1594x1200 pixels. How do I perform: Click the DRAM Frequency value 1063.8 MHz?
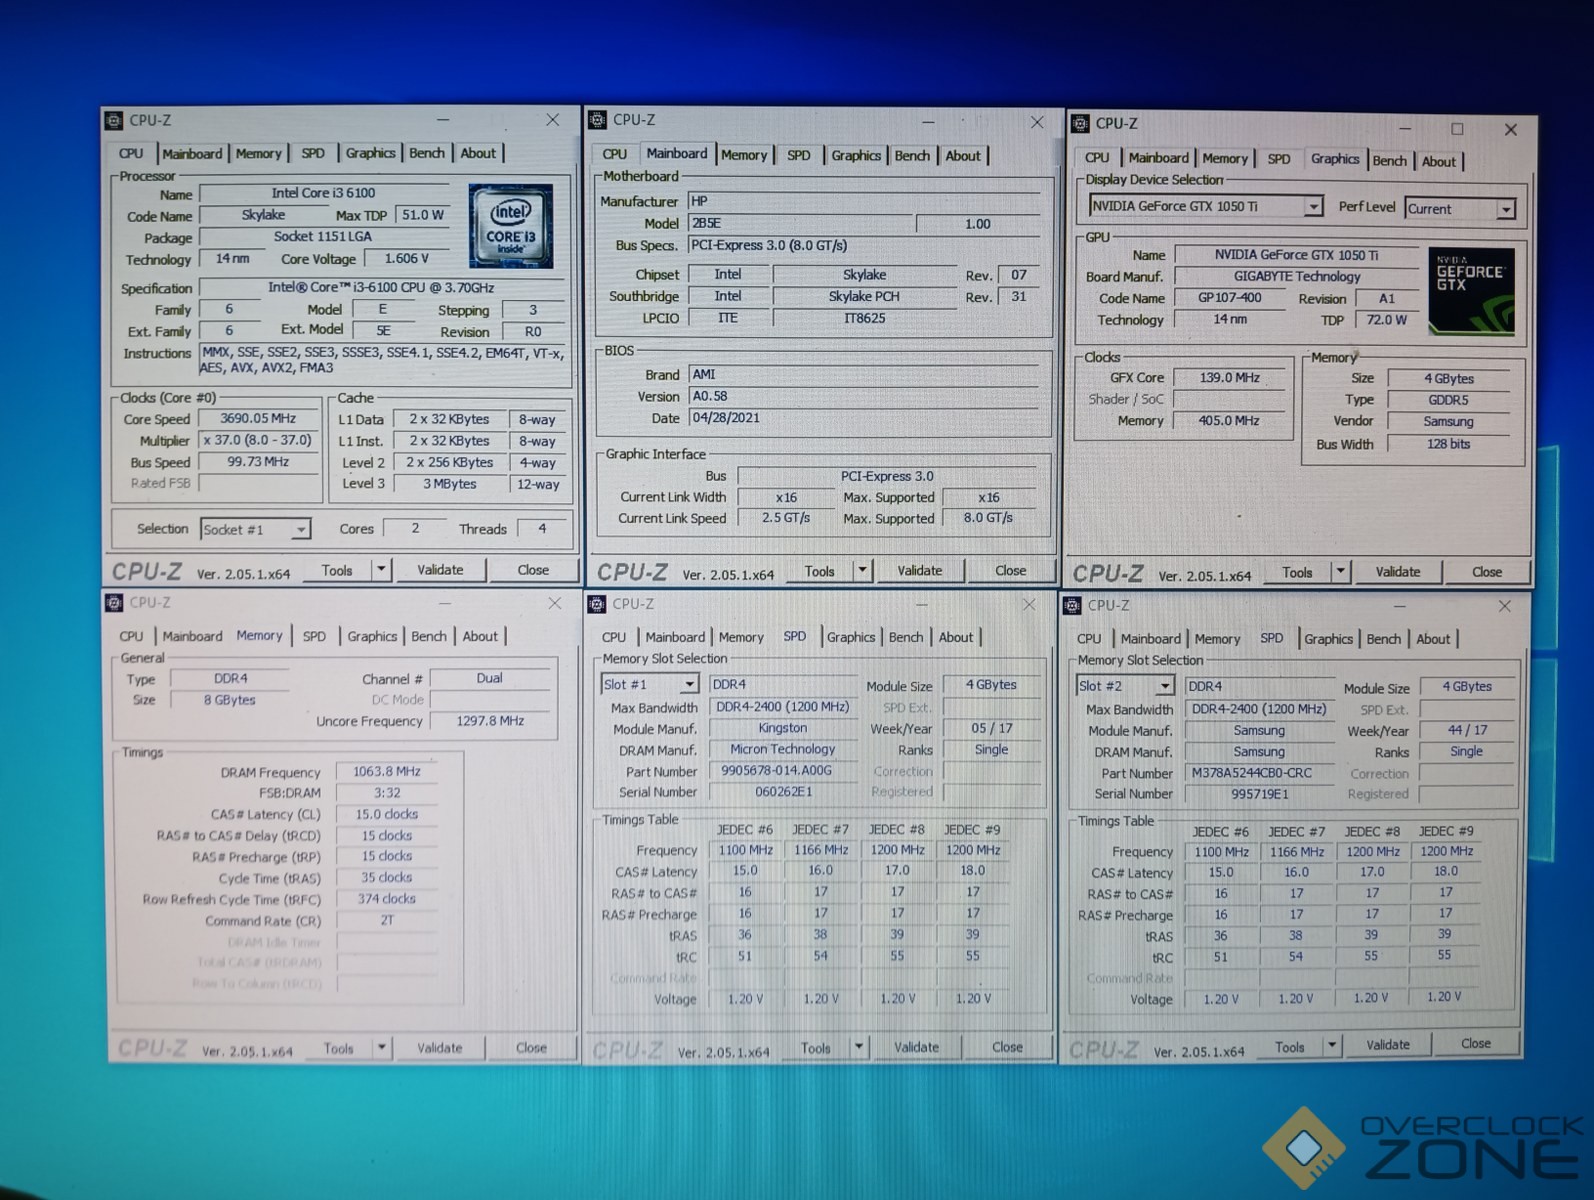coord(386,772)
